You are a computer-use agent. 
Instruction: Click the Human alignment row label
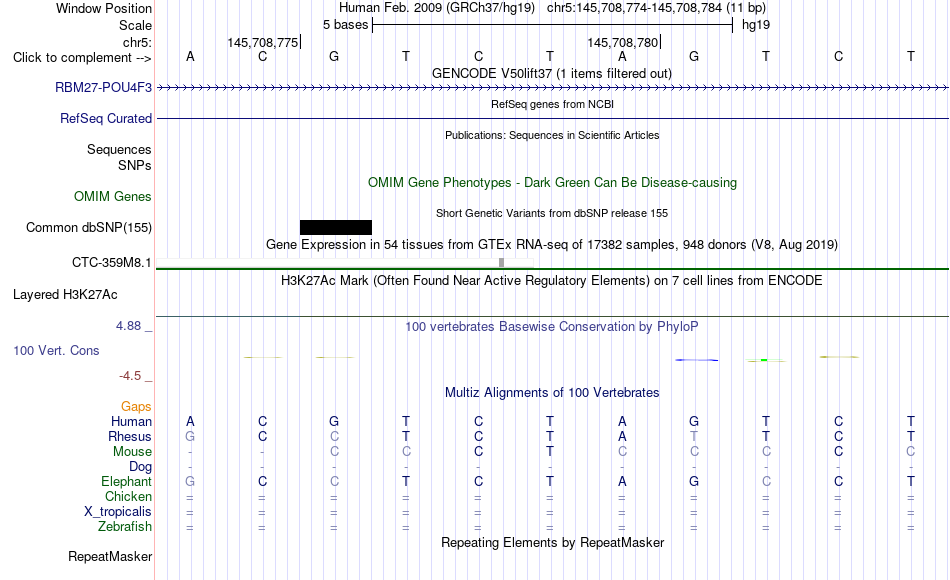coord(131,421)
